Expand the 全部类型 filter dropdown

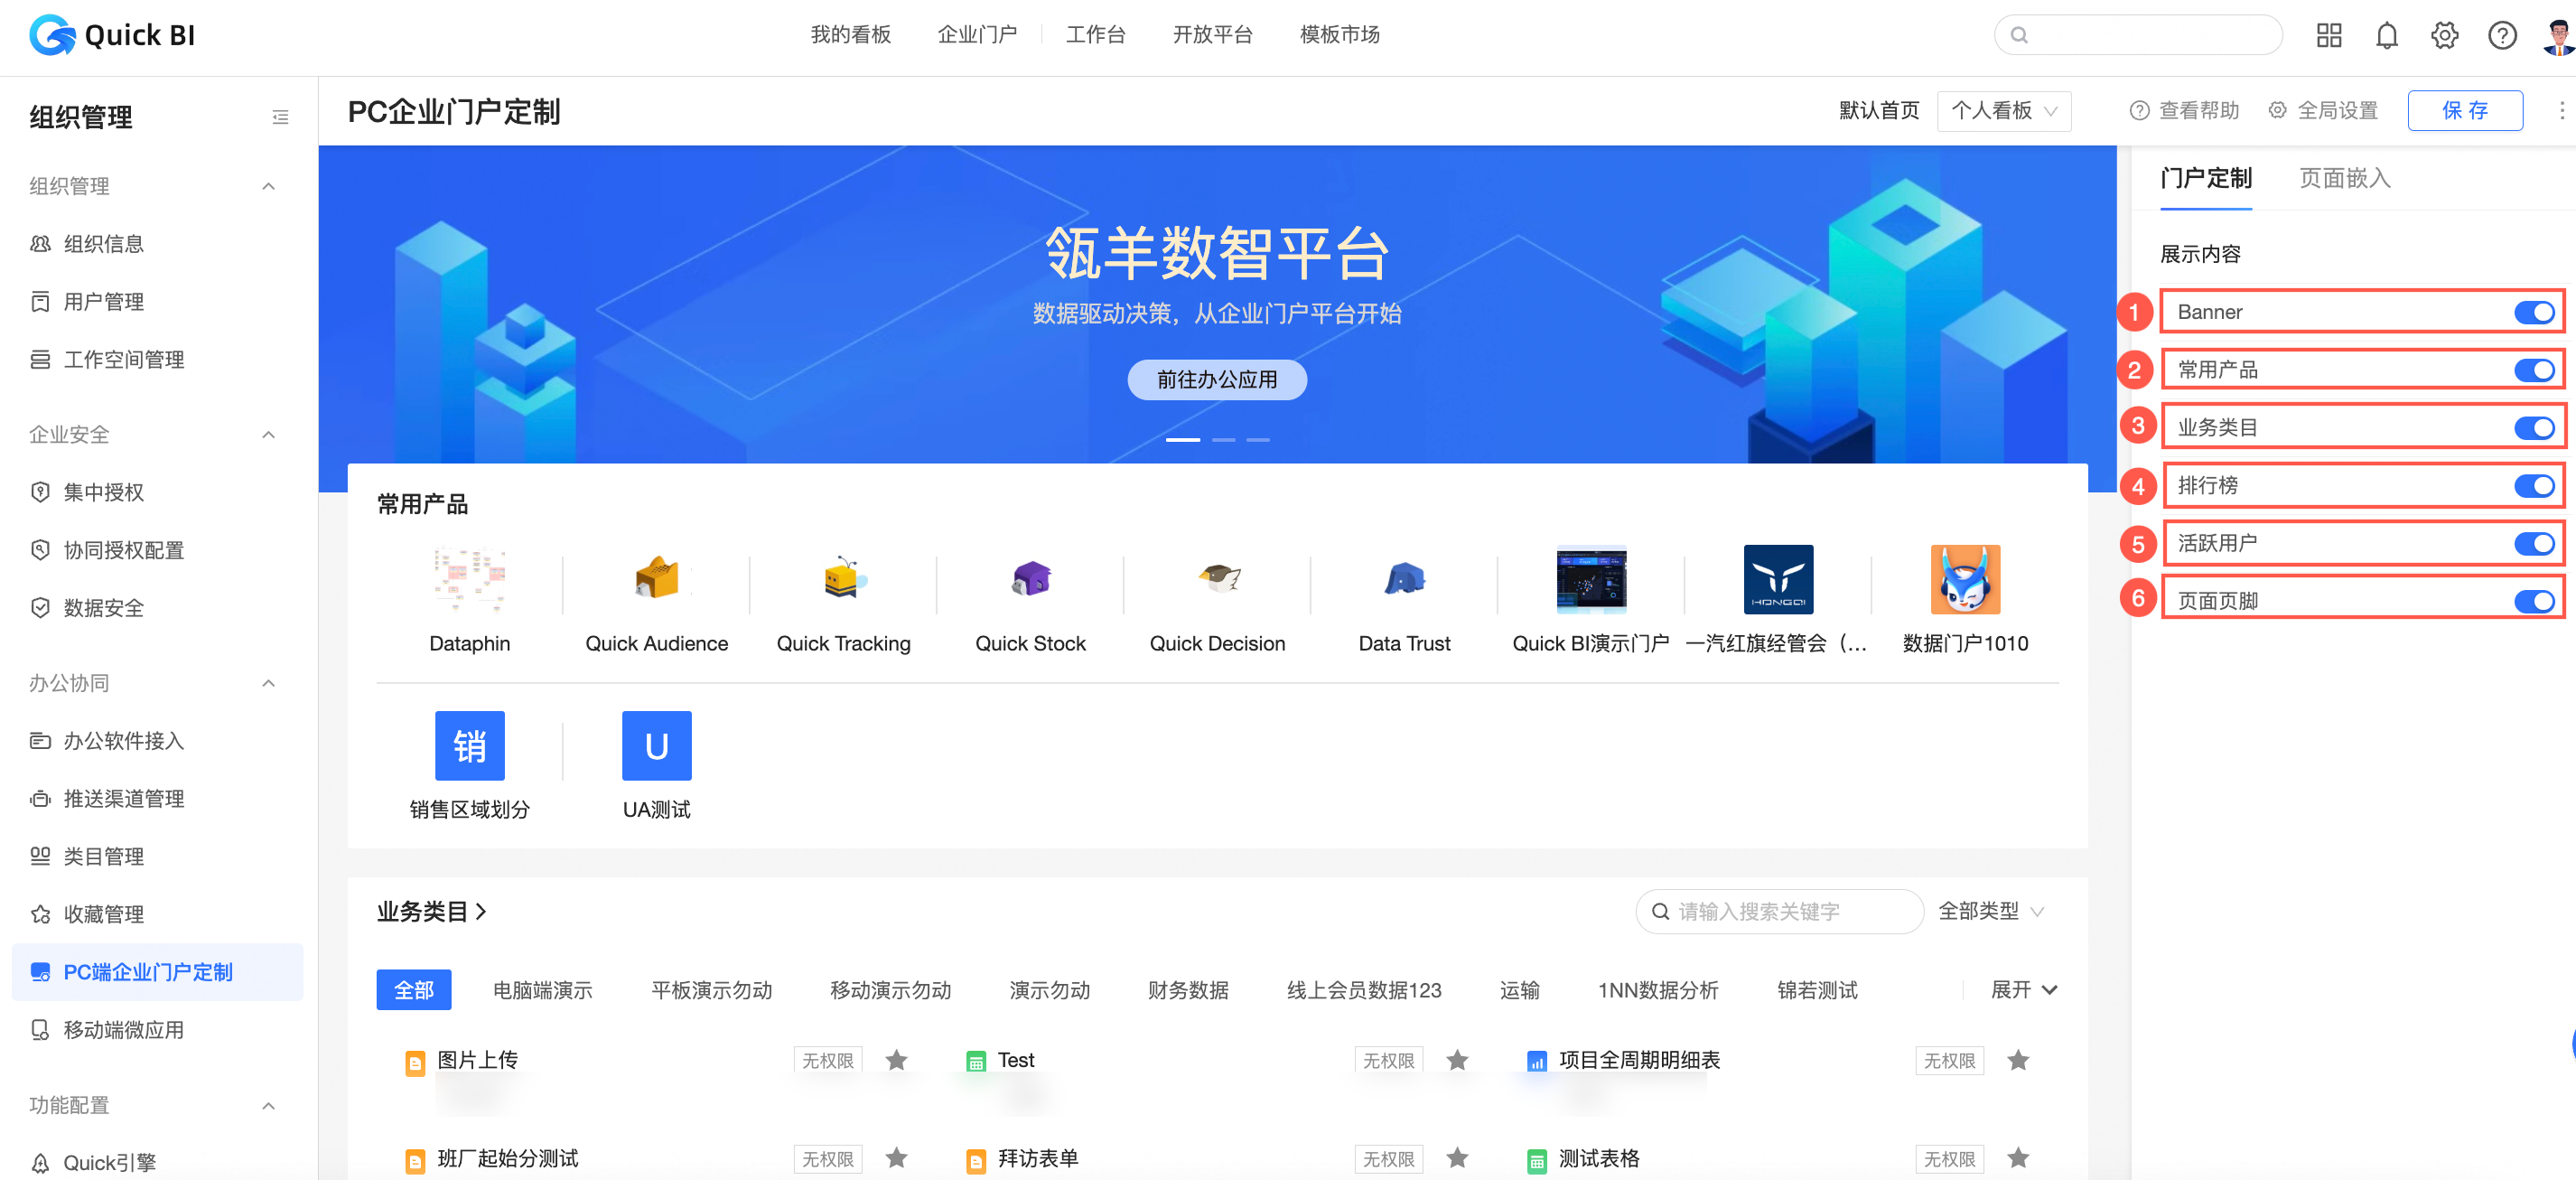(x=1990, y=911)
